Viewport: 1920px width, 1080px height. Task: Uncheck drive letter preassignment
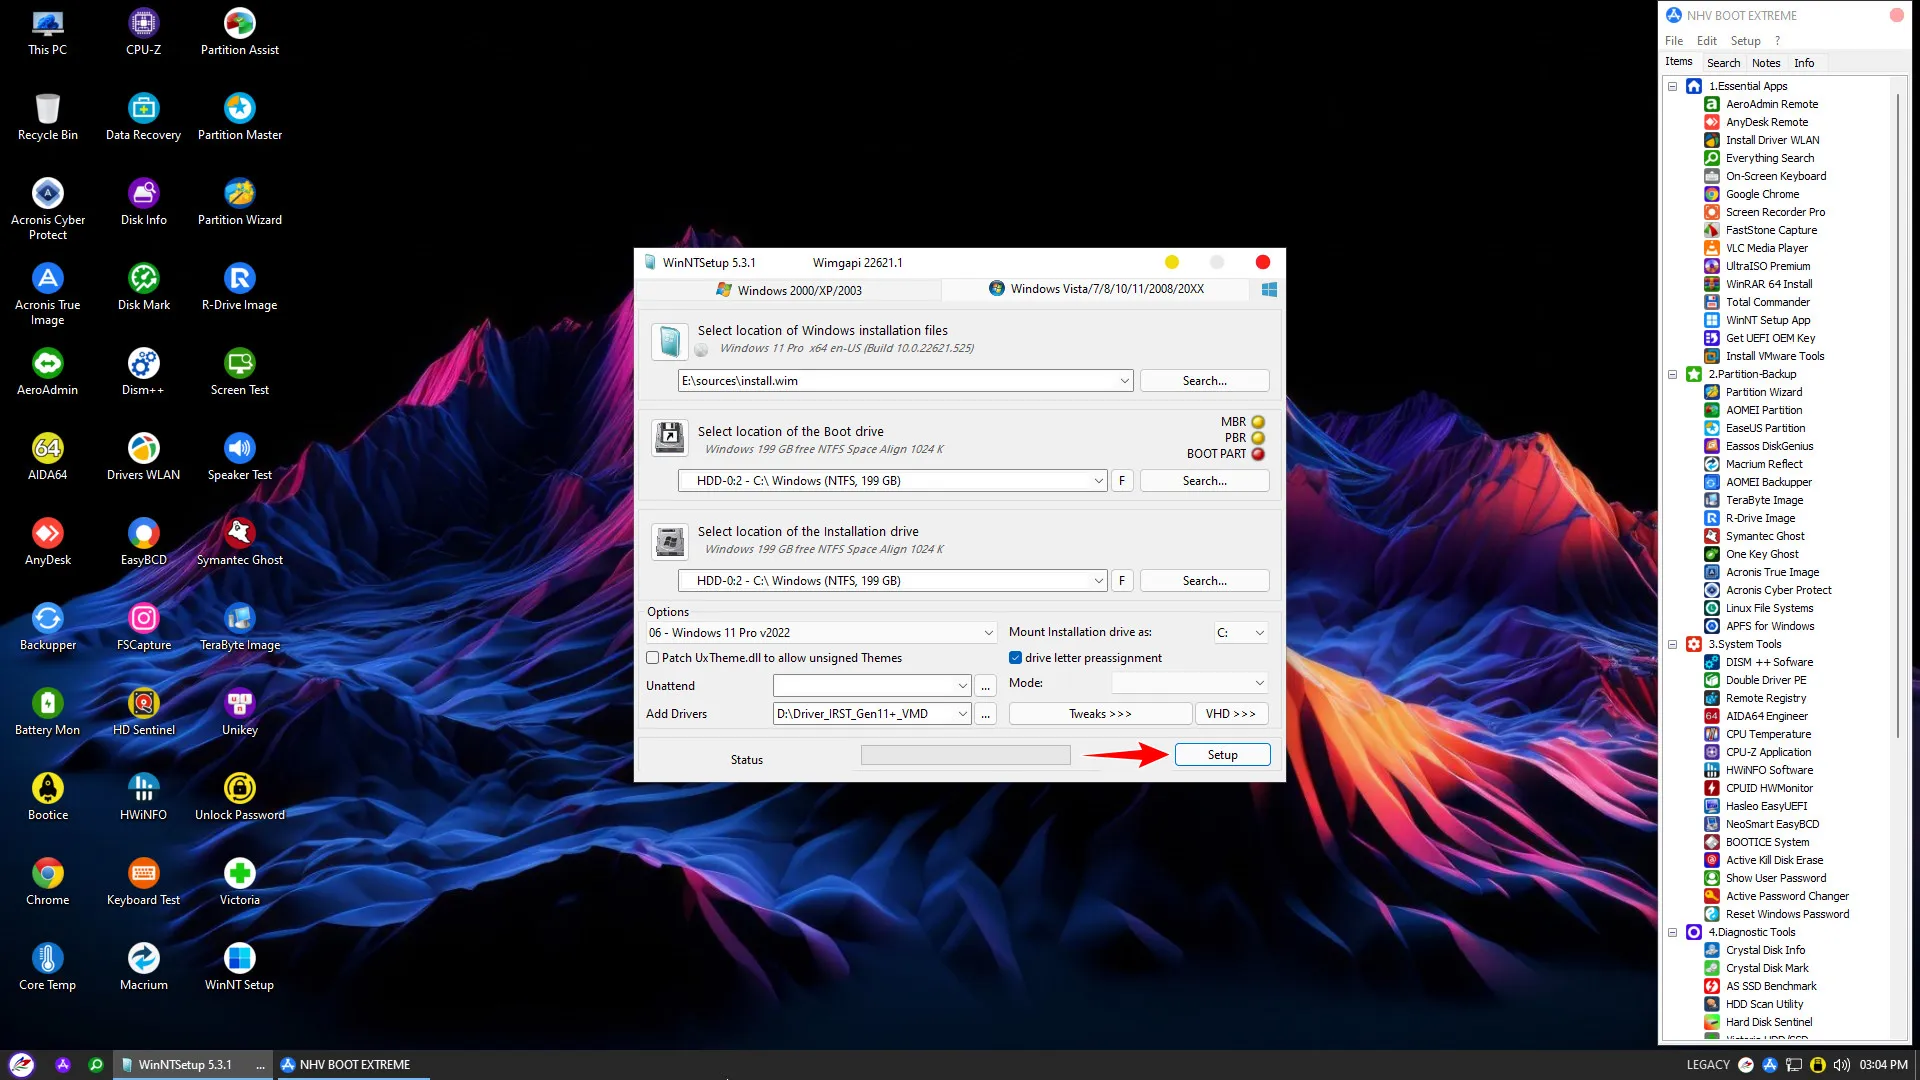(1015, 658)
